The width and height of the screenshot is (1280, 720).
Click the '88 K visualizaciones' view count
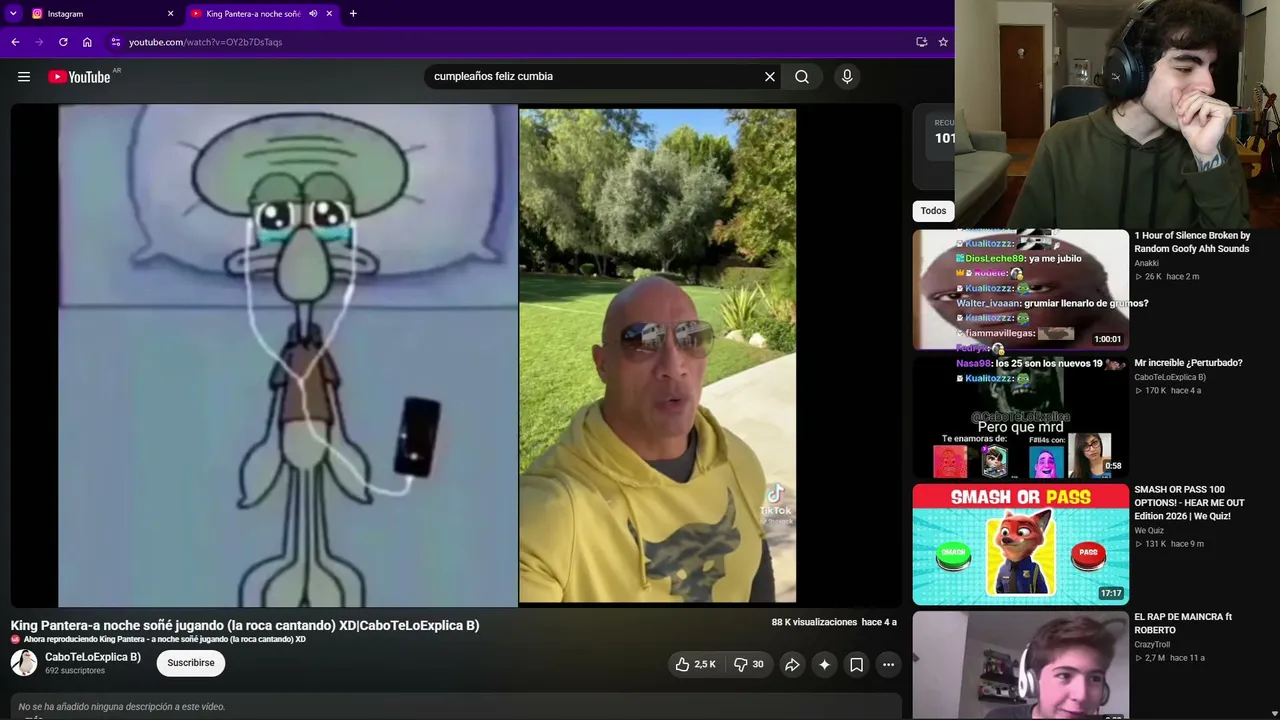814,622
